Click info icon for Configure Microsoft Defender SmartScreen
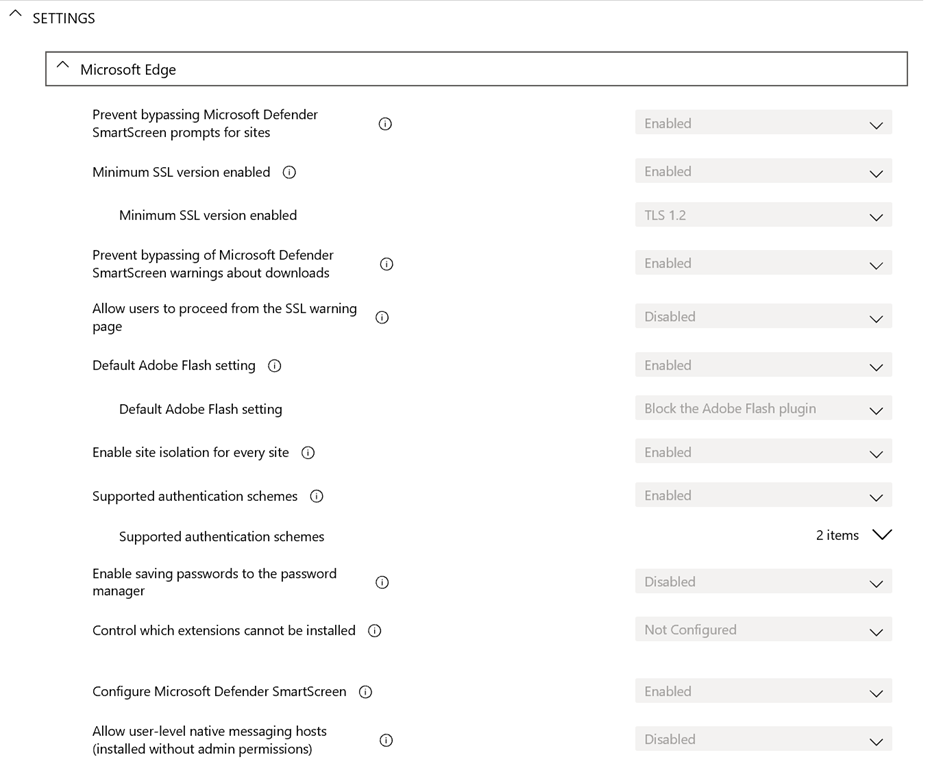930x768 pixels. [x=365, y=692]
